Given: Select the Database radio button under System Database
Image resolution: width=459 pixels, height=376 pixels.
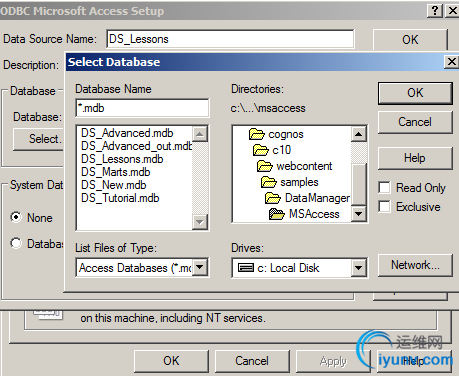Looking at the screenshot, I should [16, 243].
